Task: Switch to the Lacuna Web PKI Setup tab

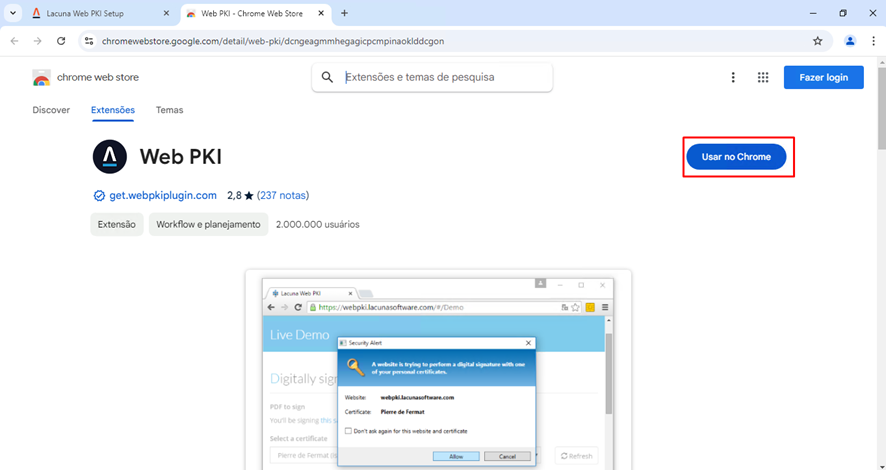Action: pos(101,13)
